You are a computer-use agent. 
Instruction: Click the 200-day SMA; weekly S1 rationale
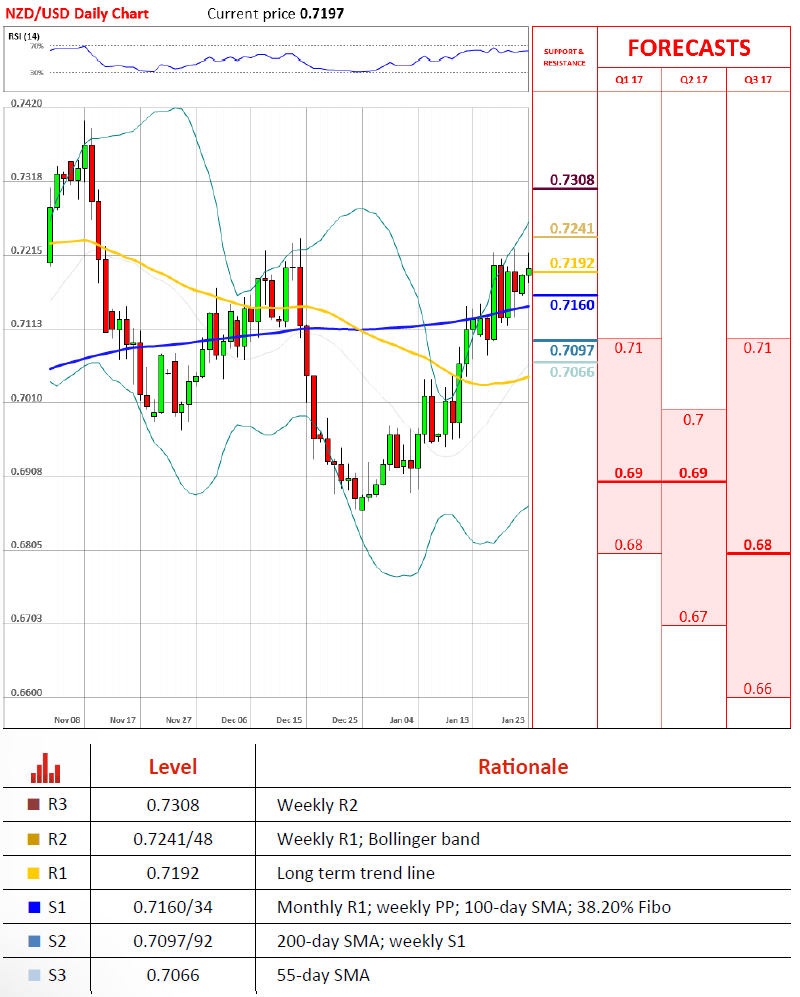(371, 942)
